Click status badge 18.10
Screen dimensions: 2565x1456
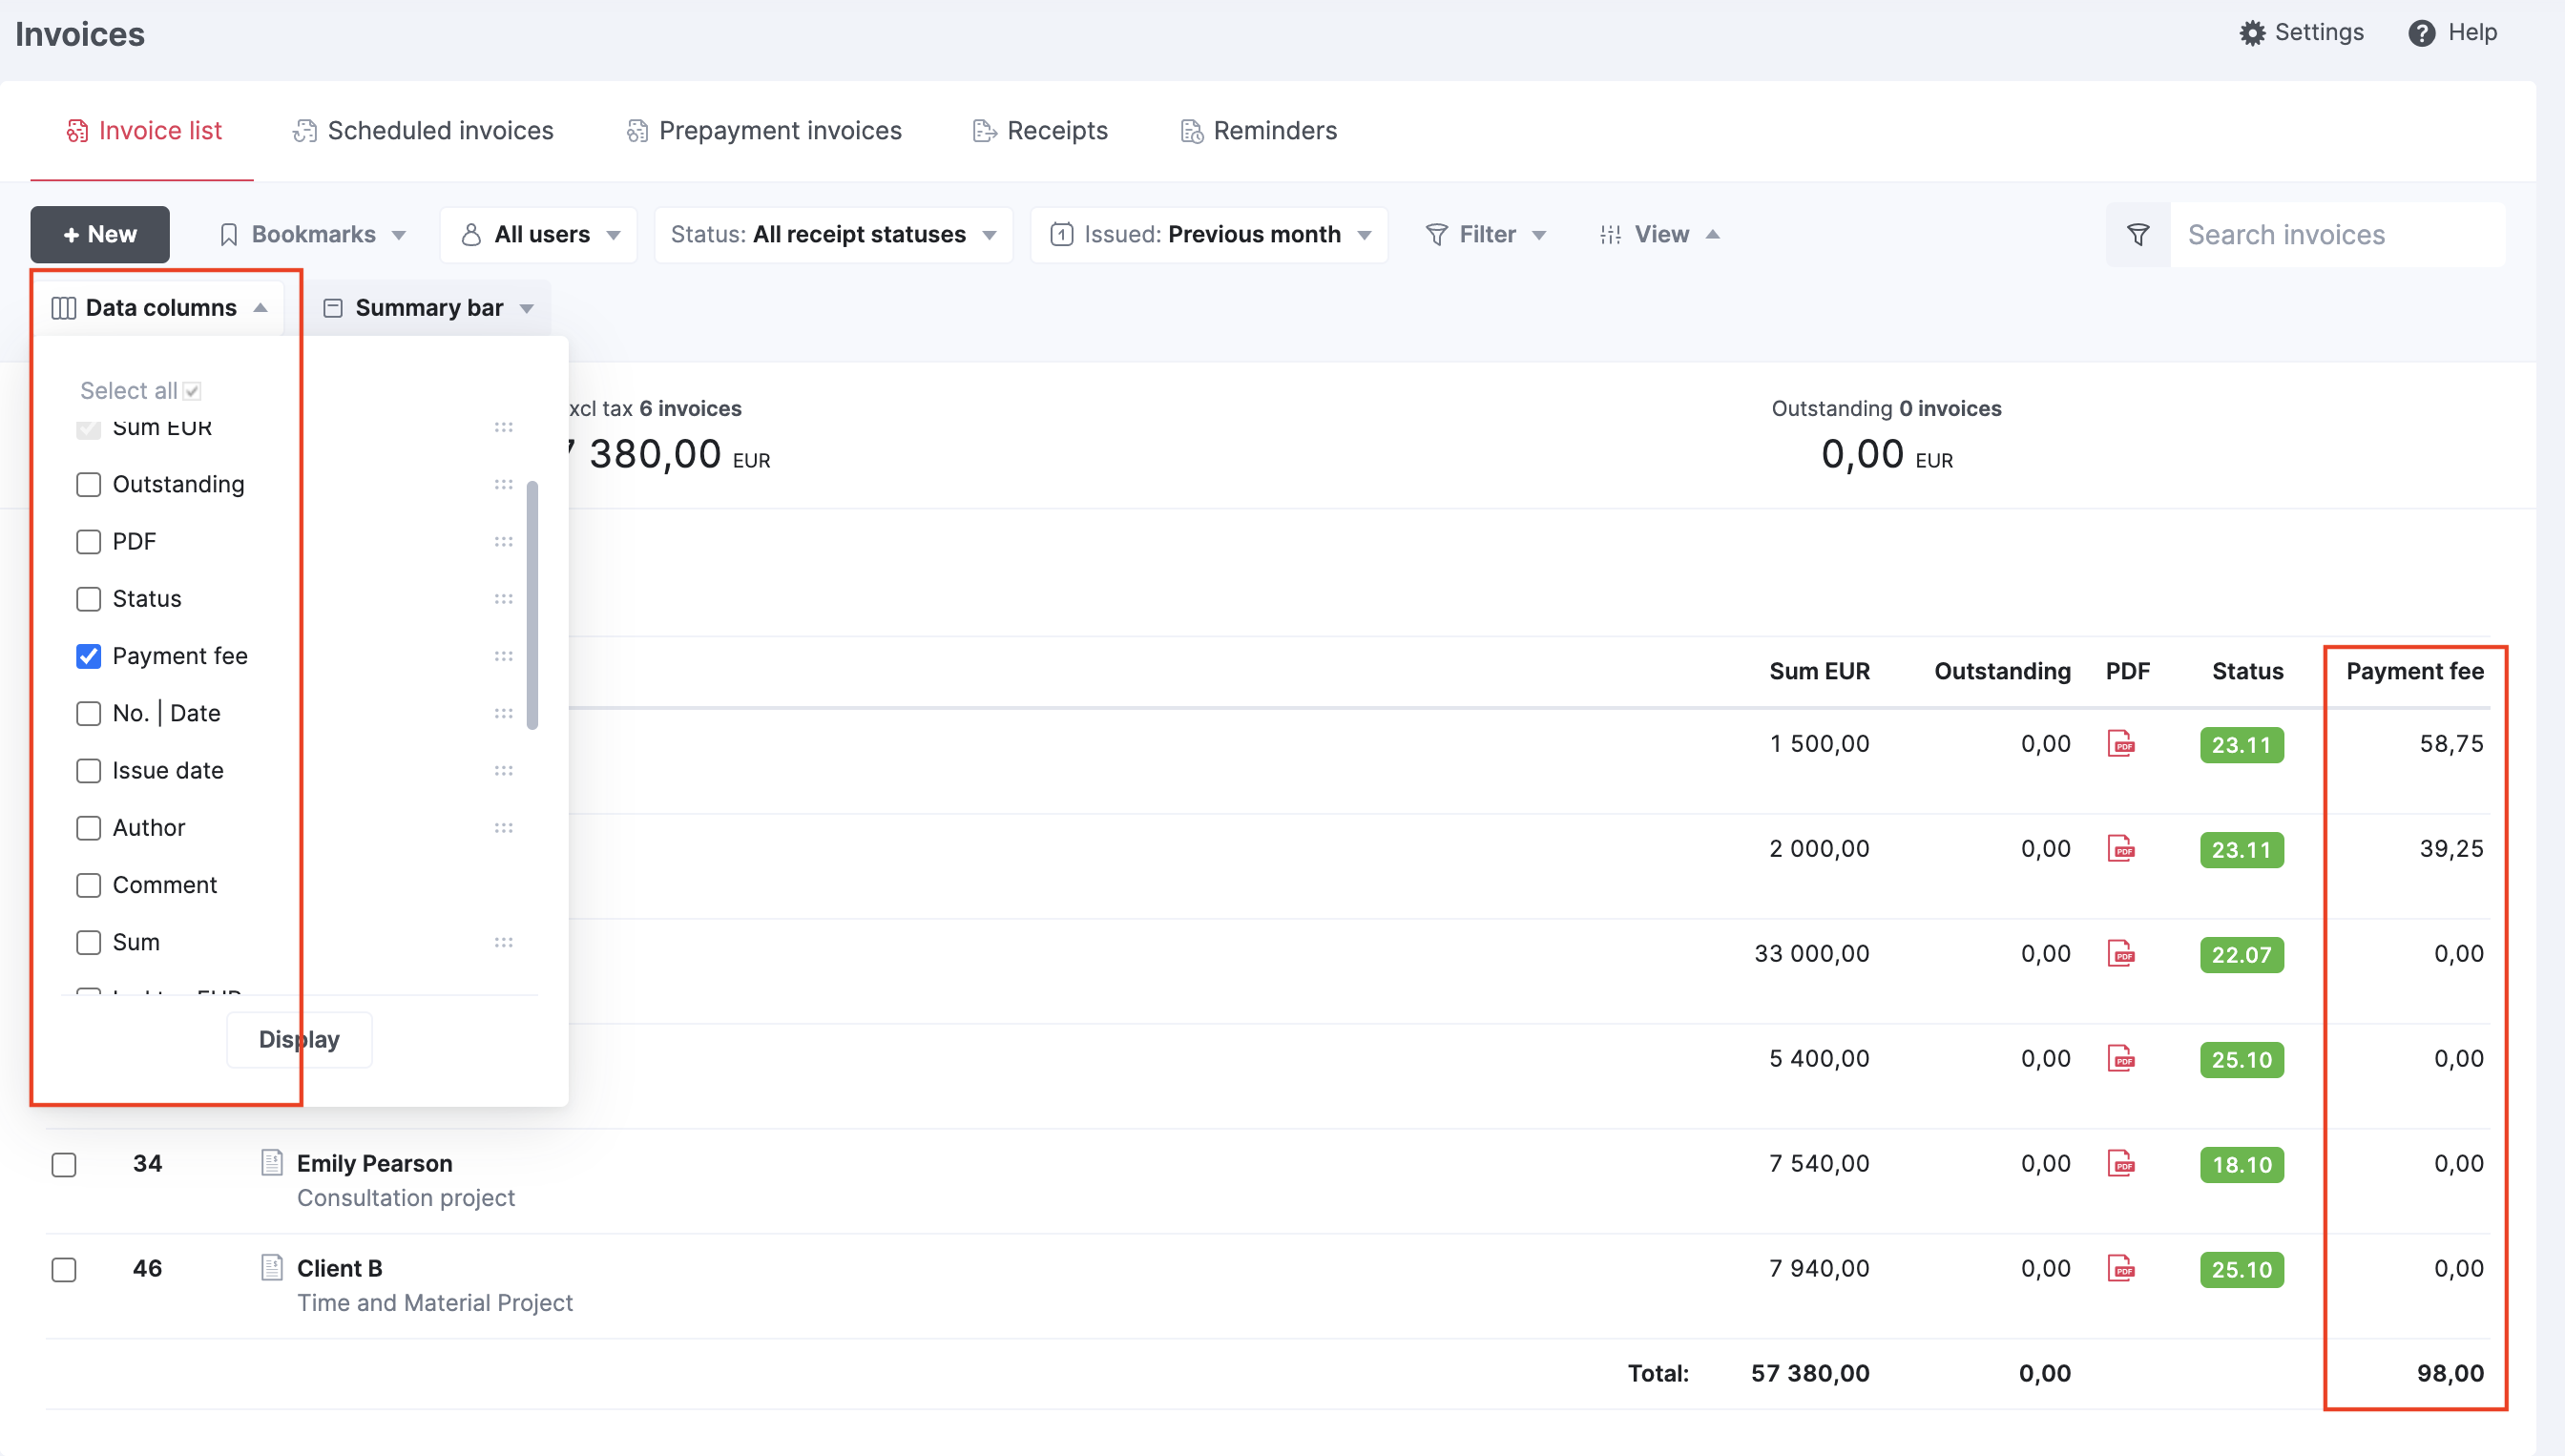[2241, 1165]
